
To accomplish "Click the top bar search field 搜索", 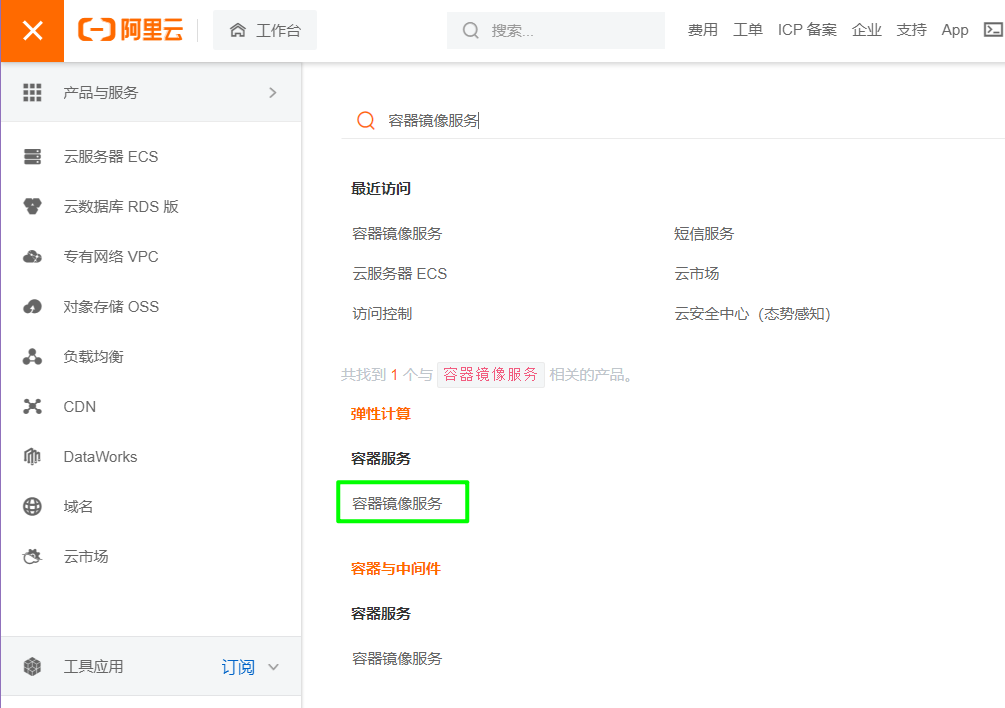I will [x=556, y=30].
